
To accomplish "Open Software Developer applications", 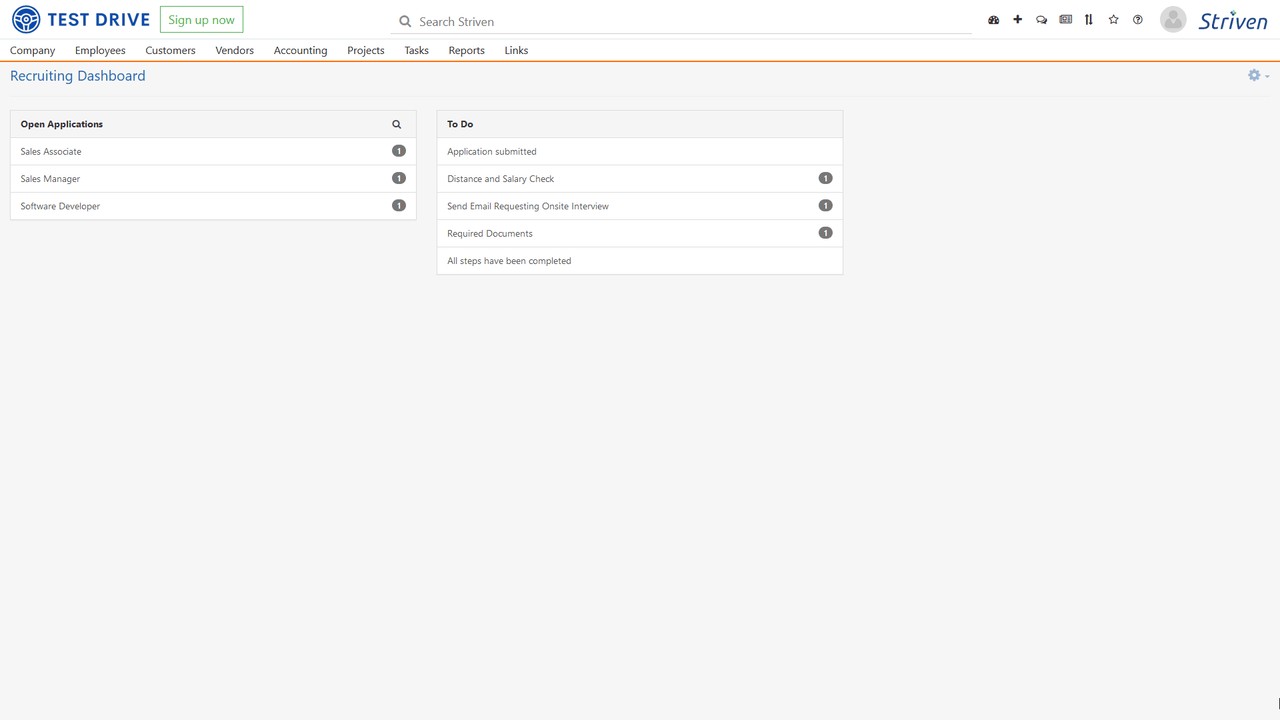I will click(60, 206).
